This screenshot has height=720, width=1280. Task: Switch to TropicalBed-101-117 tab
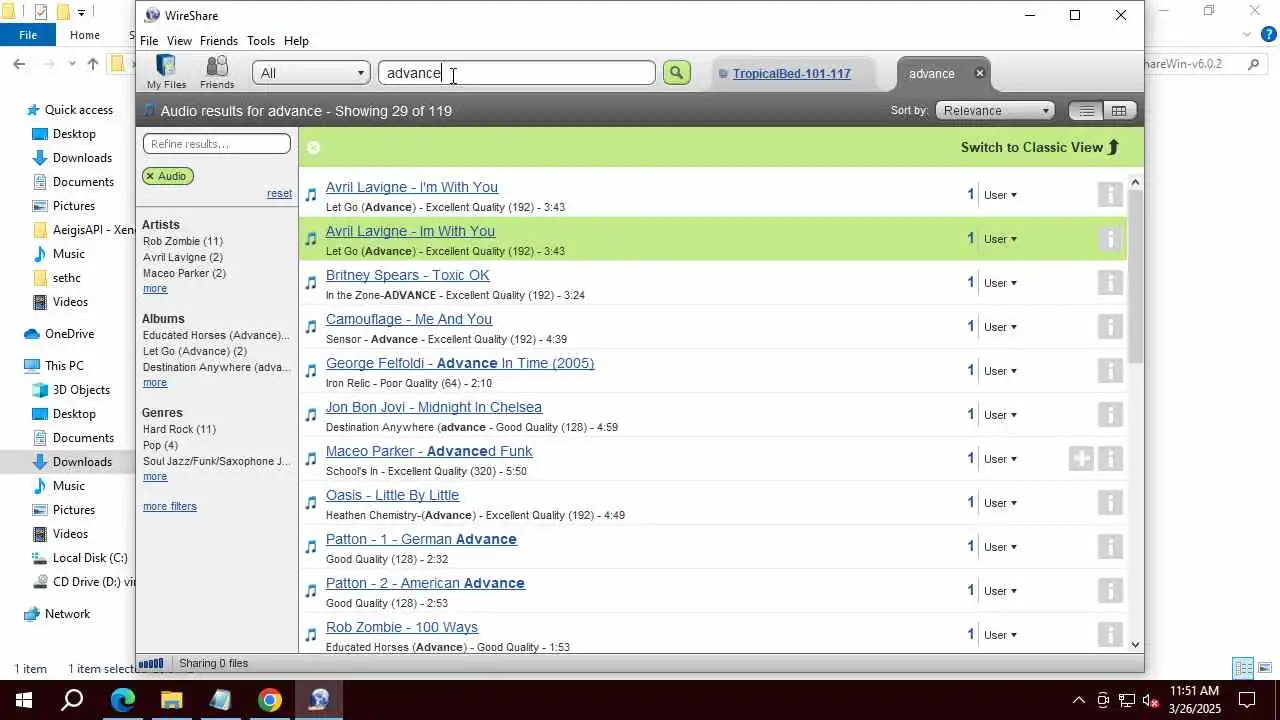coord(791,74)
